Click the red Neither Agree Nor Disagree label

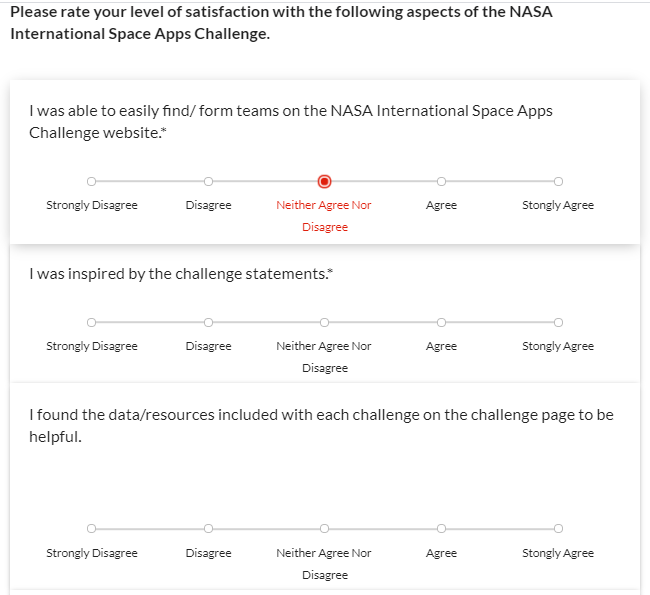[324, 216]
